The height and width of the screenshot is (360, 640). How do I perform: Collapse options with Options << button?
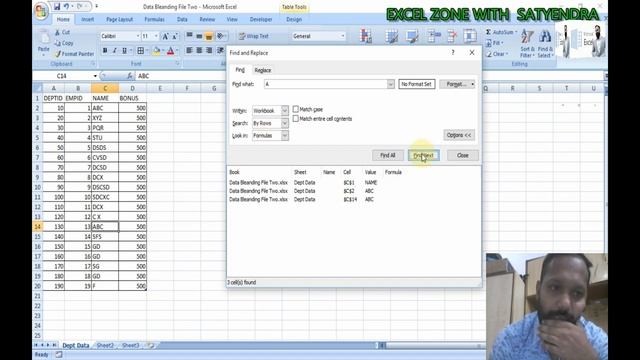[x=459, y=135]
